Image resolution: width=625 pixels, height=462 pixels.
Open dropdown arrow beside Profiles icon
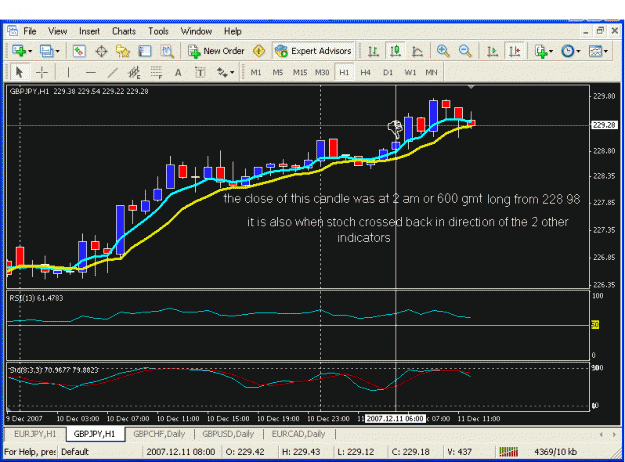pyautogui.click(x=57, y=51)
